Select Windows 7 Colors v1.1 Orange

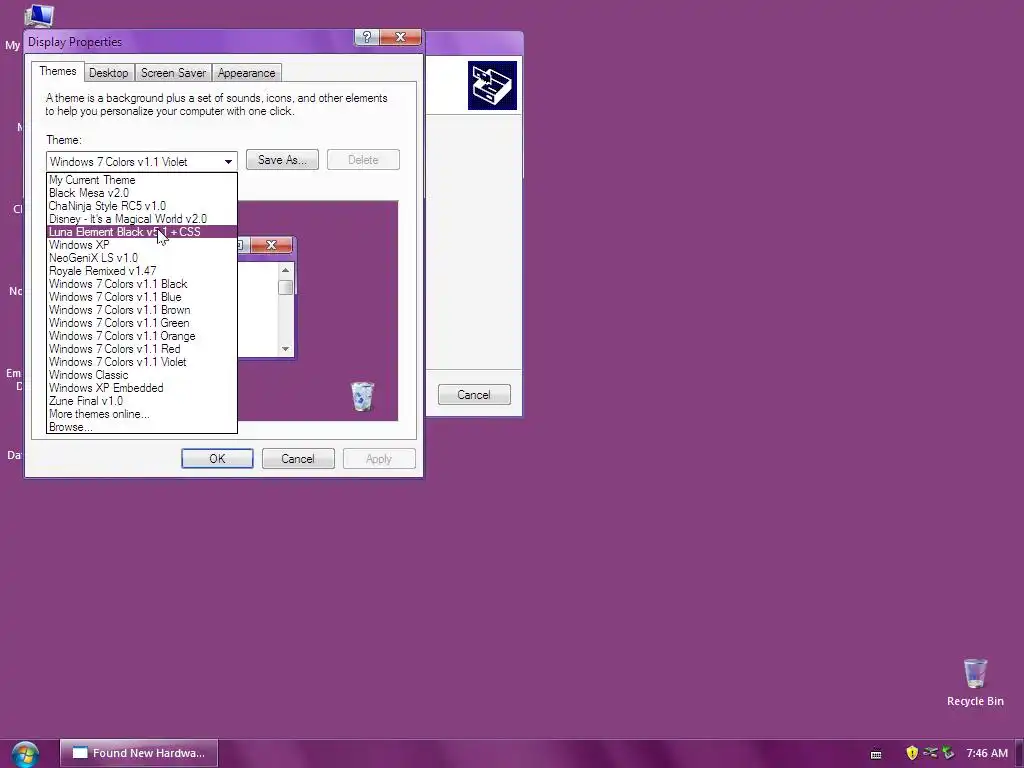tap(142, 336)
